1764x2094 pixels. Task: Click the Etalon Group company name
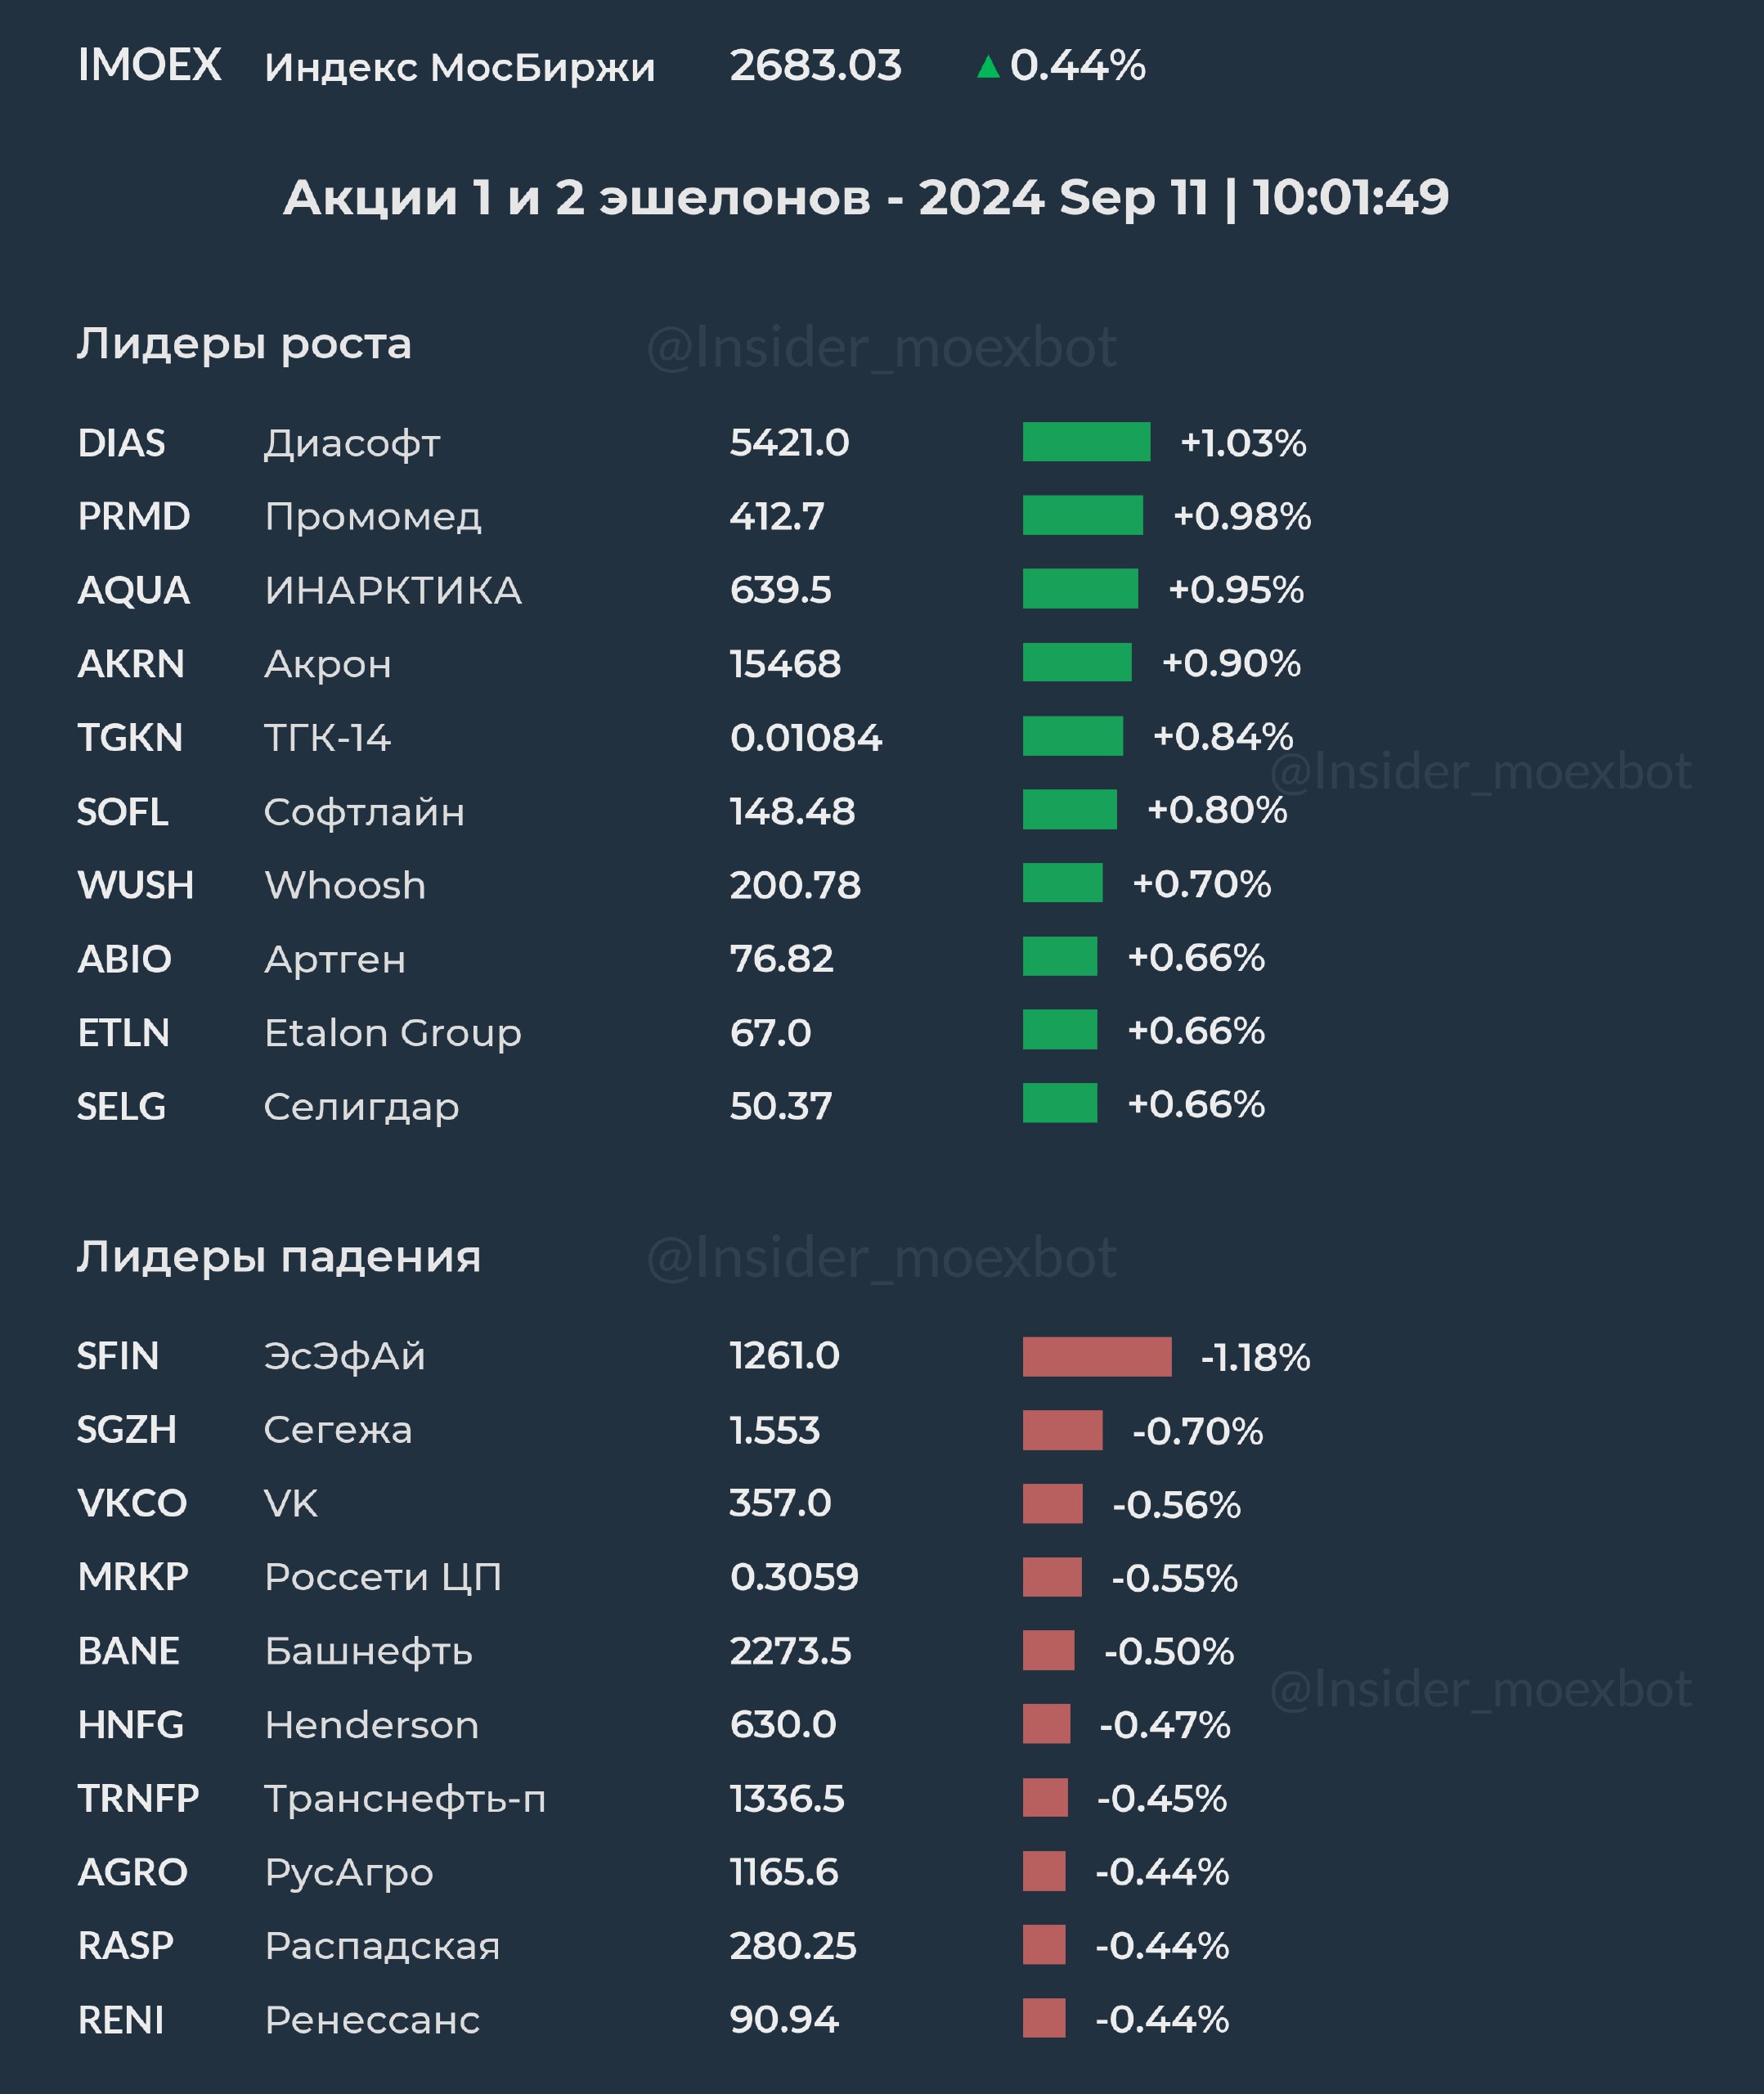point(392,1032)
